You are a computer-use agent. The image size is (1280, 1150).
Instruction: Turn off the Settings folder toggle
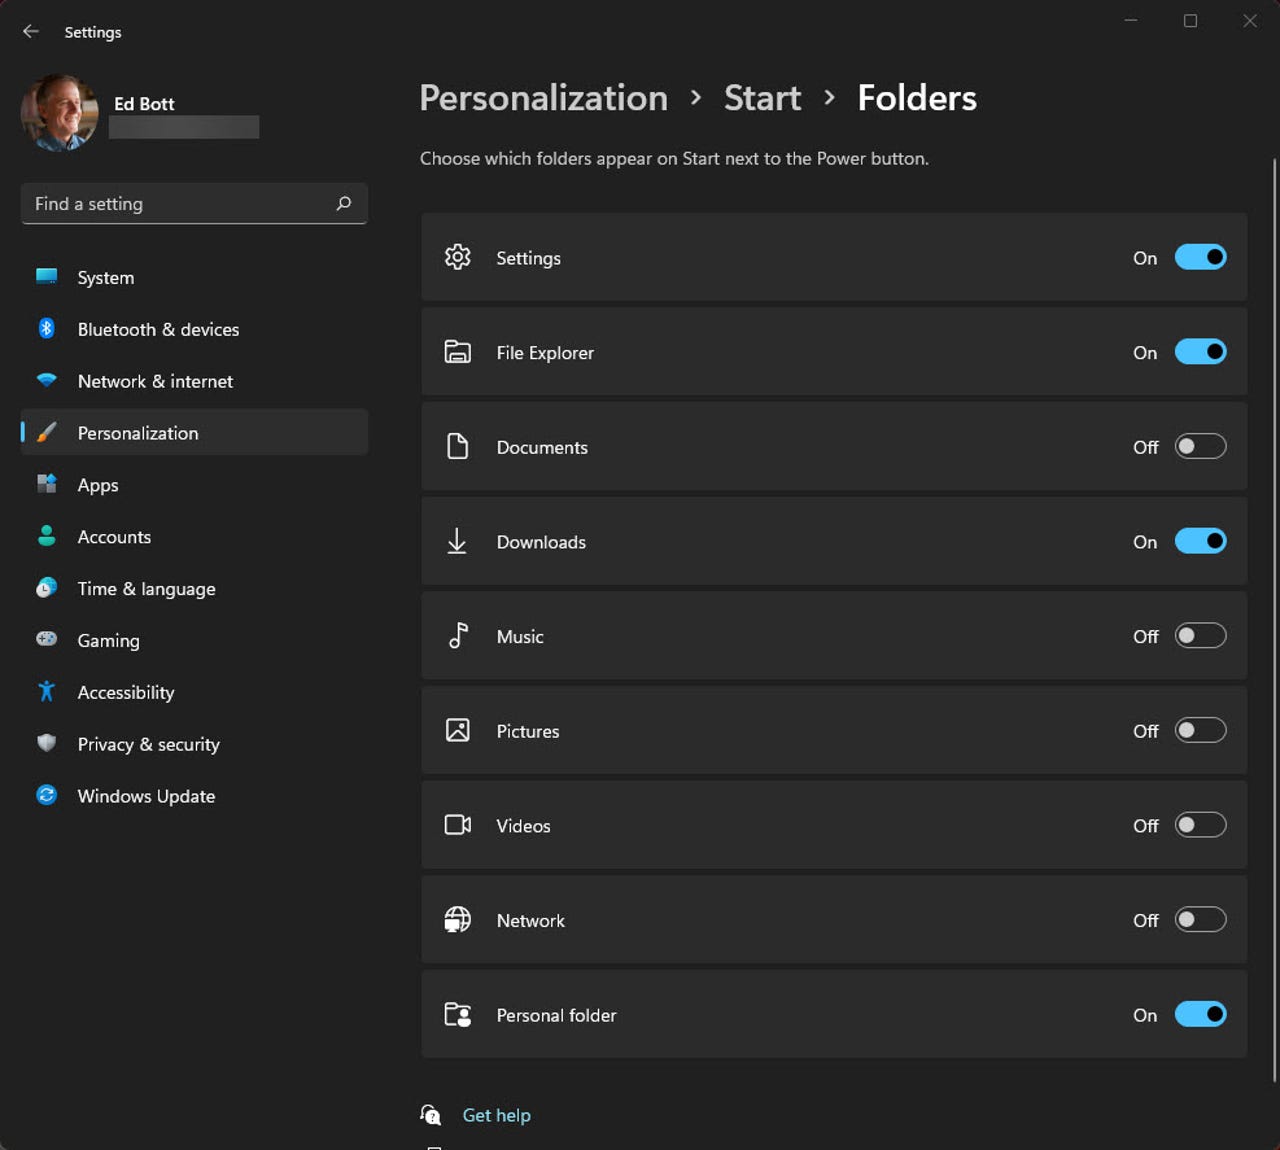[1200, 257]
